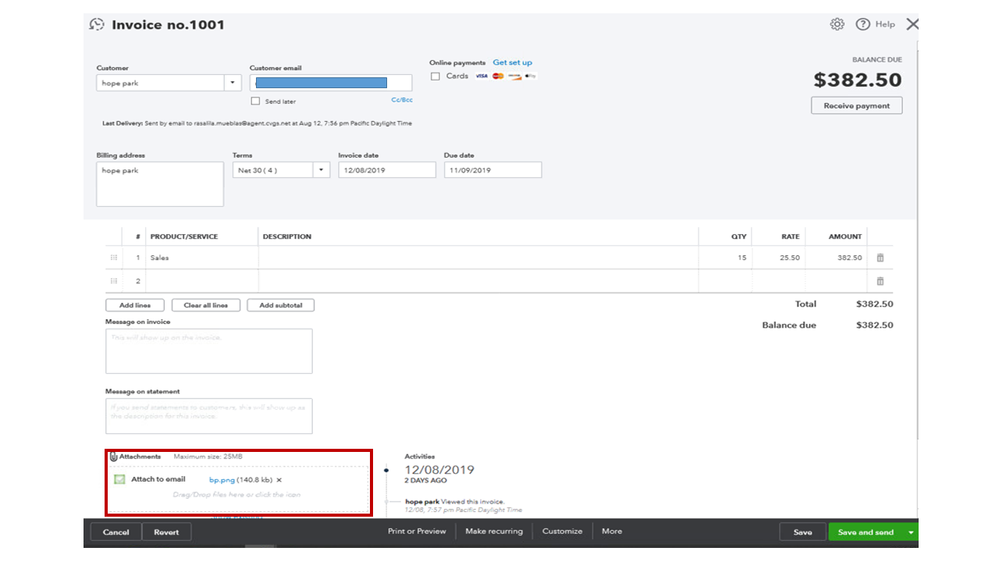Click the Message on invoice text area
The width and height of the screenshot is (999, 562).
click(209, 351)
